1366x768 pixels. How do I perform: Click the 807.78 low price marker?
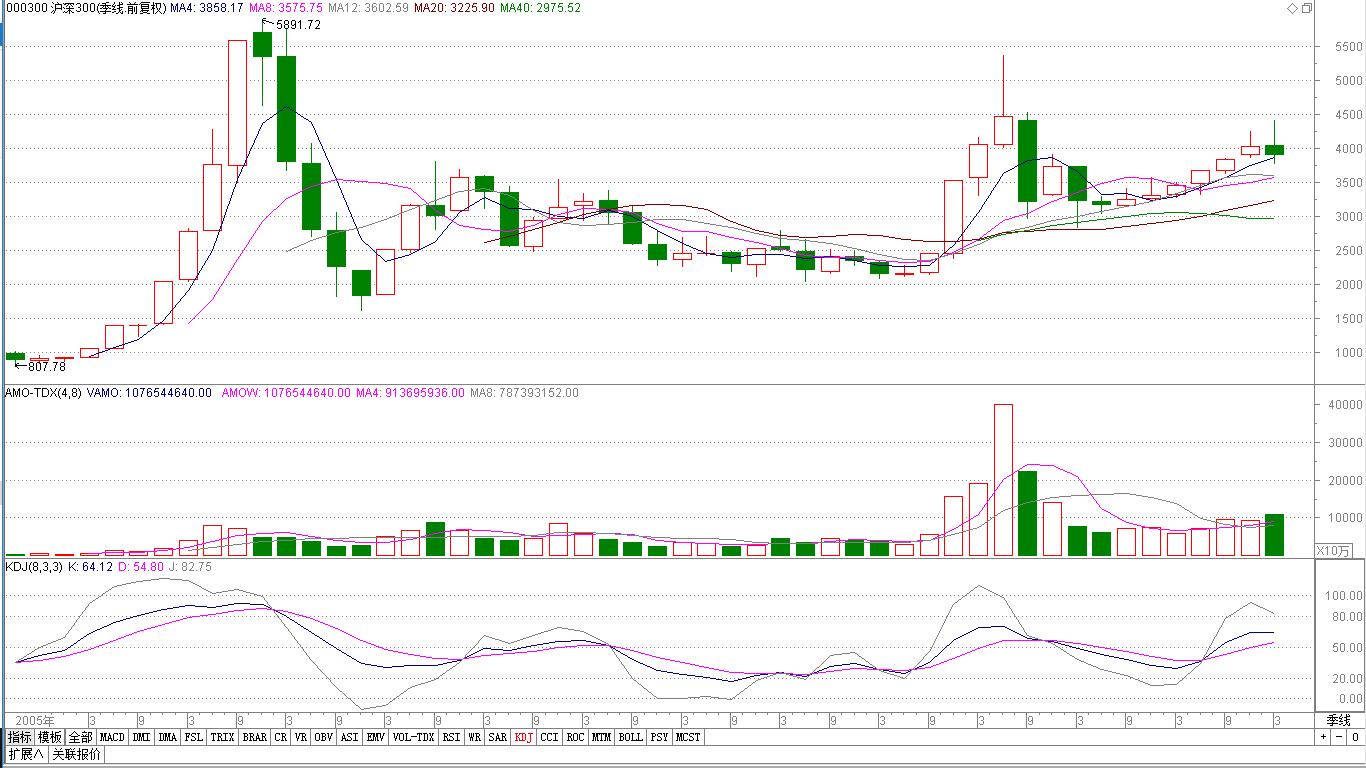[47, 367]
